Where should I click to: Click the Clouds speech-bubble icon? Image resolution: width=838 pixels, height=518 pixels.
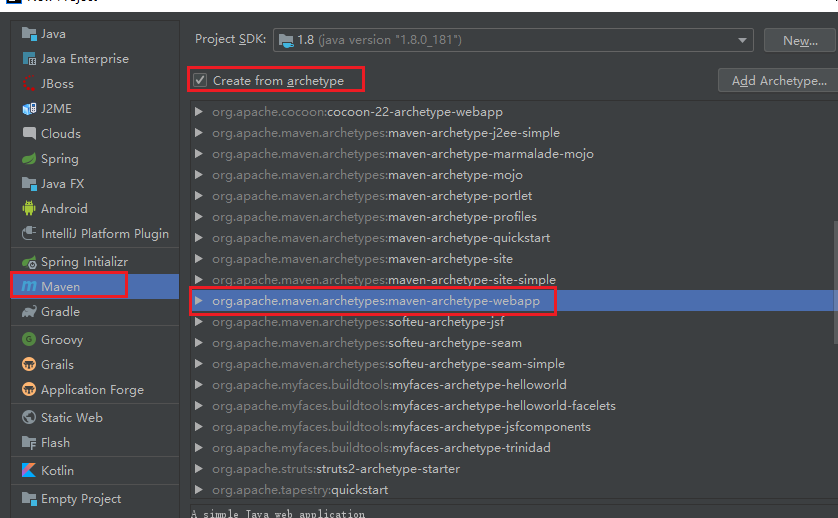(x=29, y=133)
